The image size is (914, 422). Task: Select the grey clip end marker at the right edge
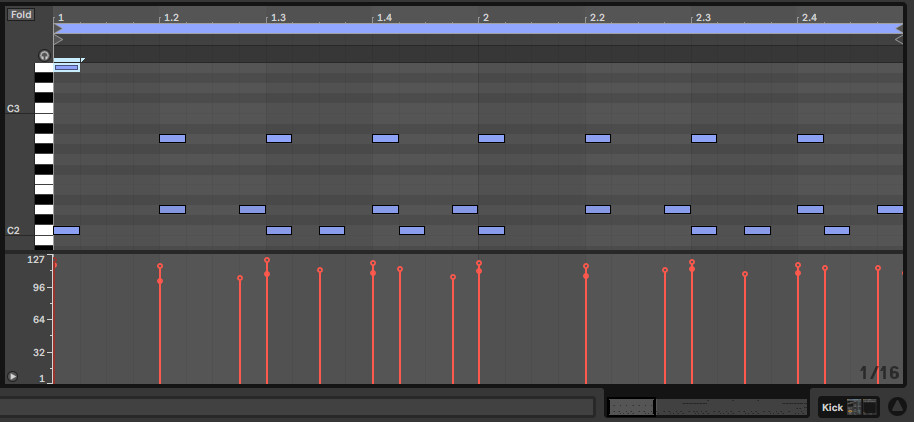[898, 40]
